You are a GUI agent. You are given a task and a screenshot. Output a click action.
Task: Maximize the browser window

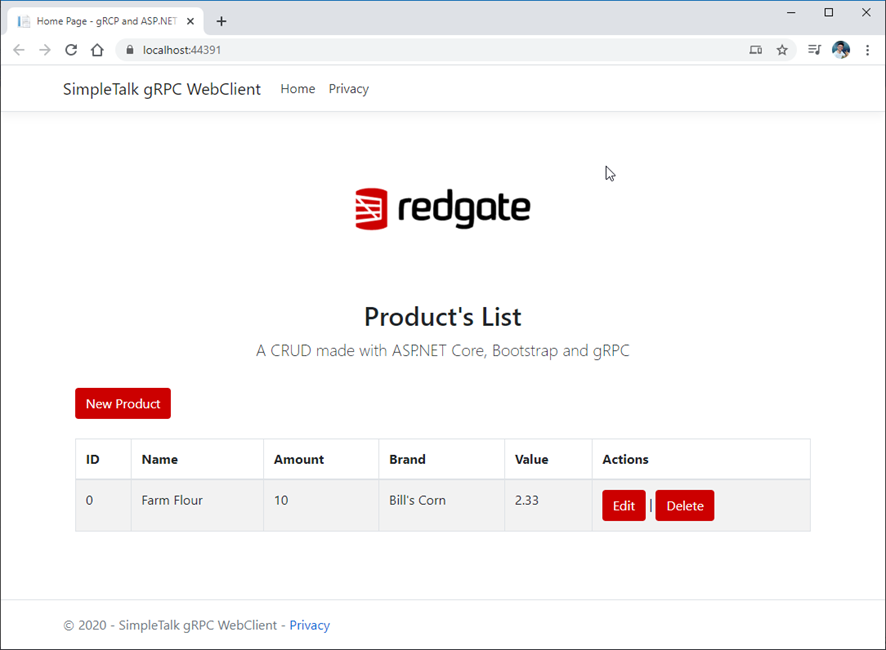(828, 12)
